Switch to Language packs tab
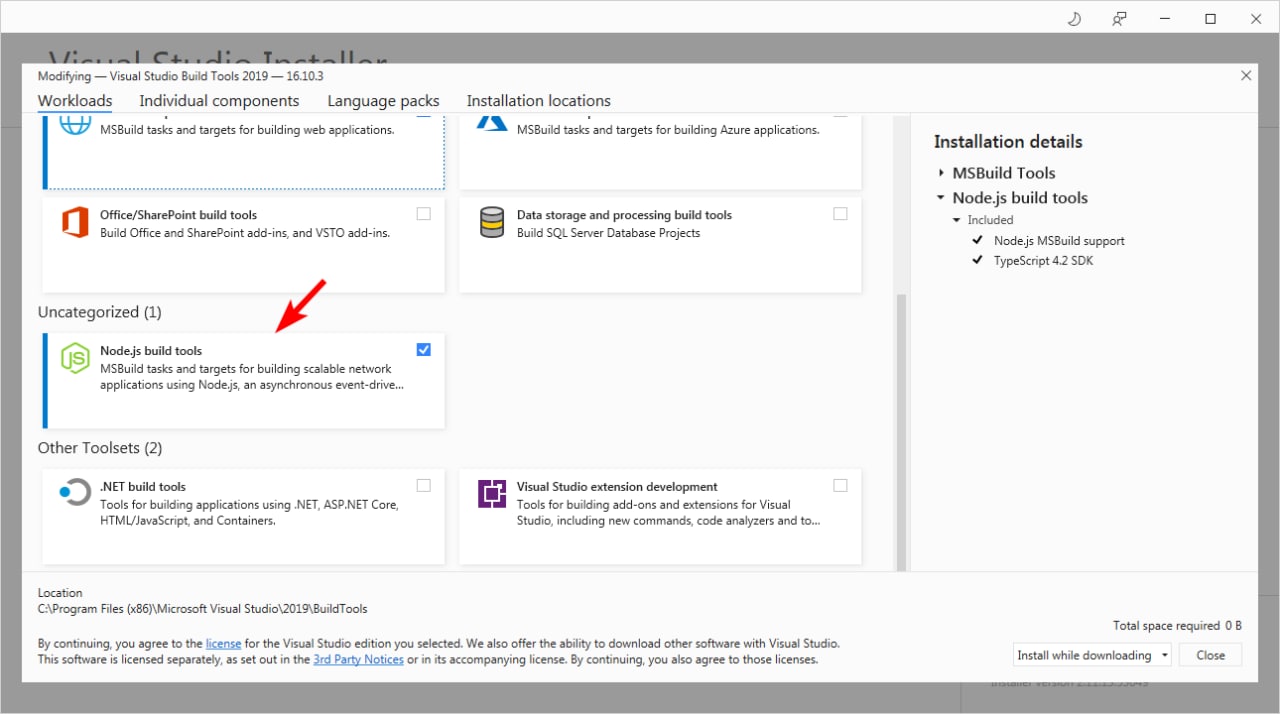Viewport: 1280px width, 714px height. click(x=383, y=100)
